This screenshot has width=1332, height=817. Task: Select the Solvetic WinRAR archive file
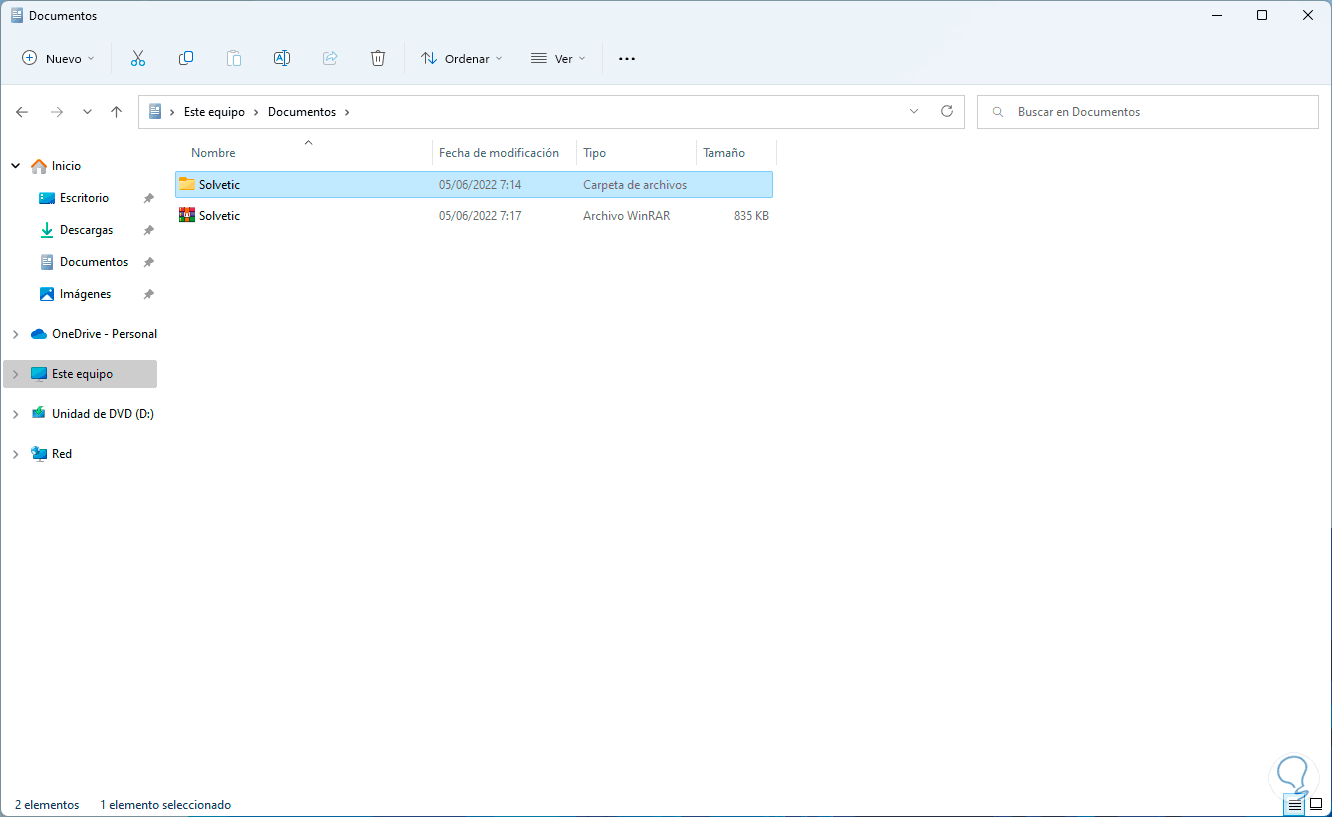click(474, 215)
